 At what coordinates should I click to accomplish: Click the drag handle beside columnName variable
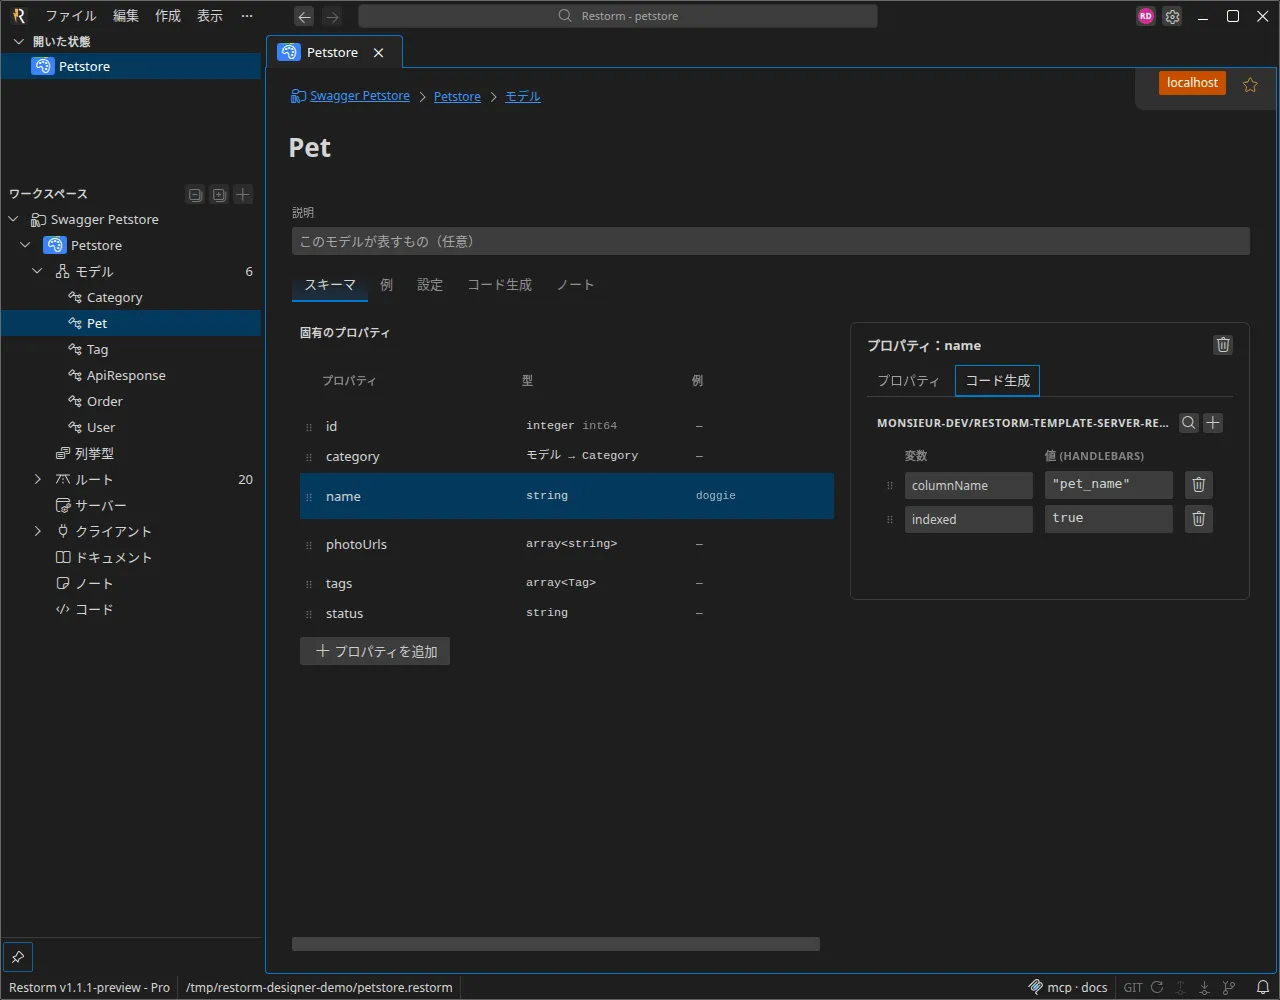coord(890,486)
